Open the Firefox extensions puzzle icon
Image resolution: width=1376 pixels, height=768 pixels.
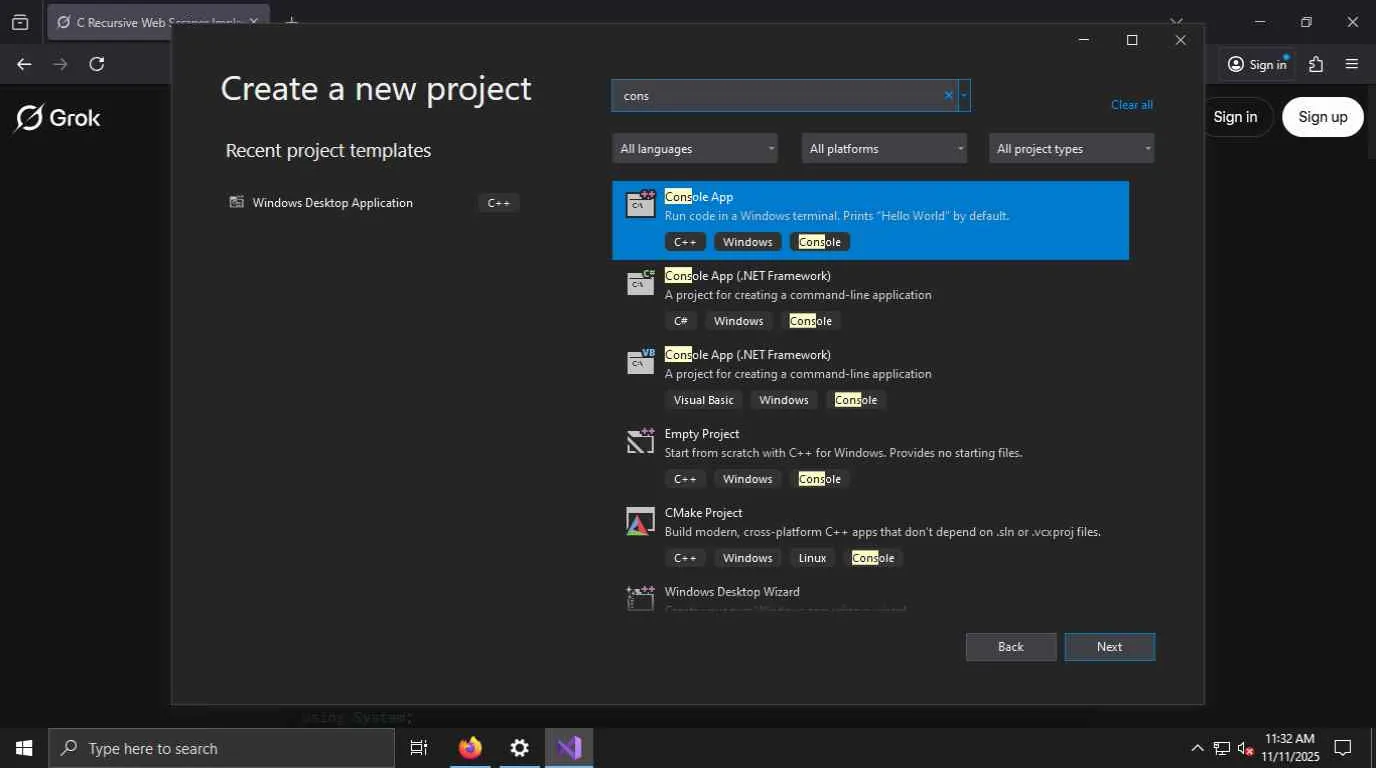coord(1316,64)
